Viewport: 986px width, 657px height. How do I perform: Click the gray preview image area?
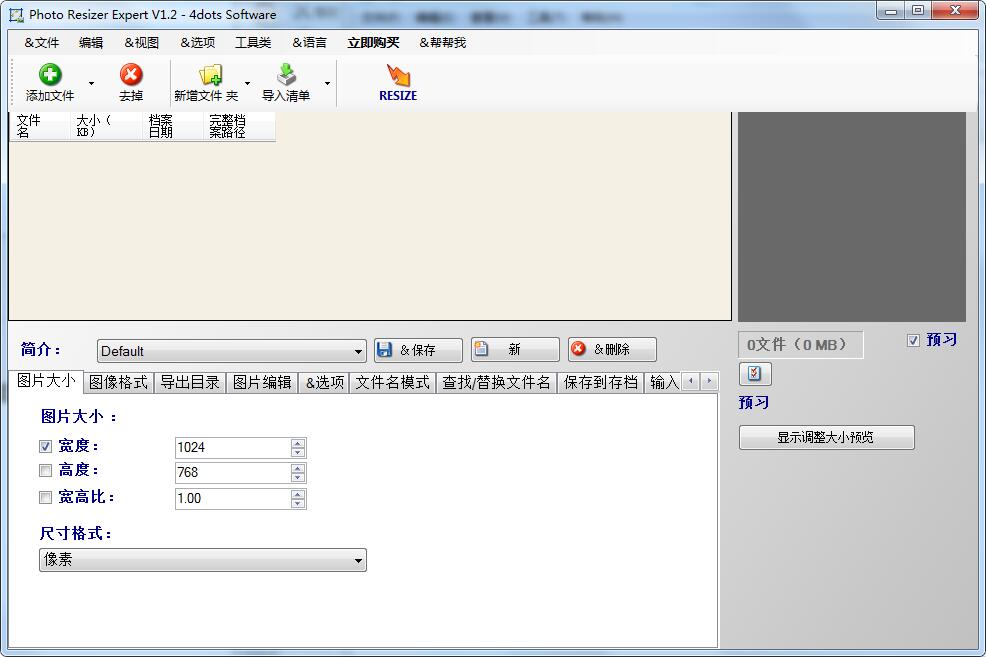point(851,217)
